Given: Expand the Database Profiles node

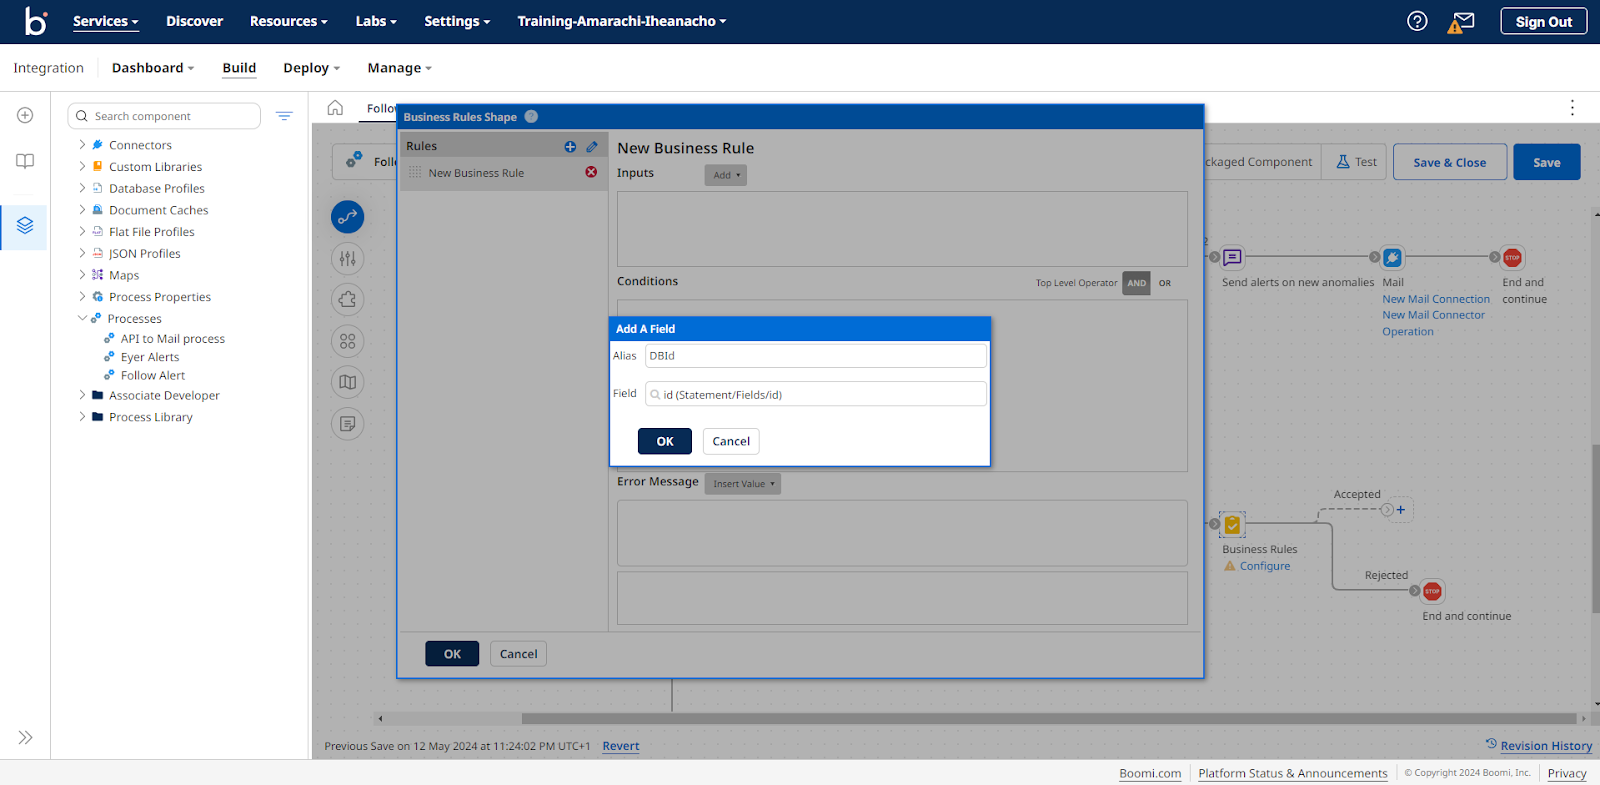Looking at the screenshot, I should coord(82,188).
